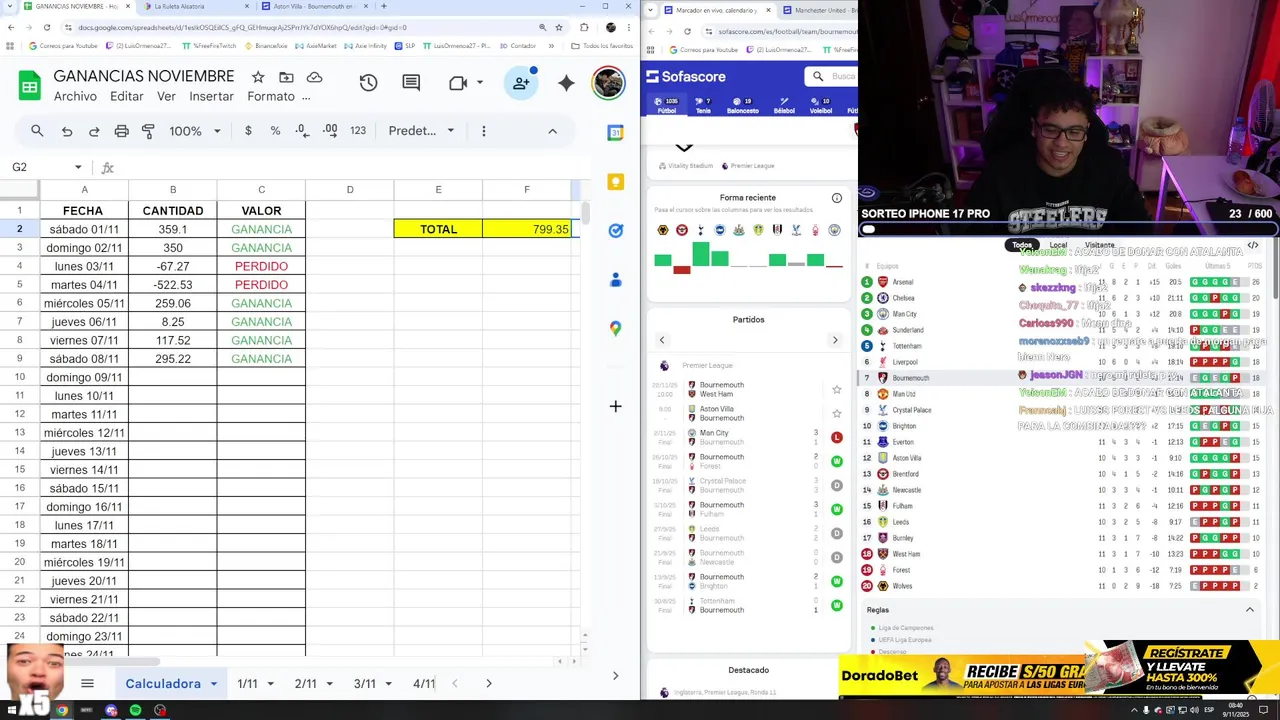
Task: Start a Meet call camera icon
Action: click(459, 83)
